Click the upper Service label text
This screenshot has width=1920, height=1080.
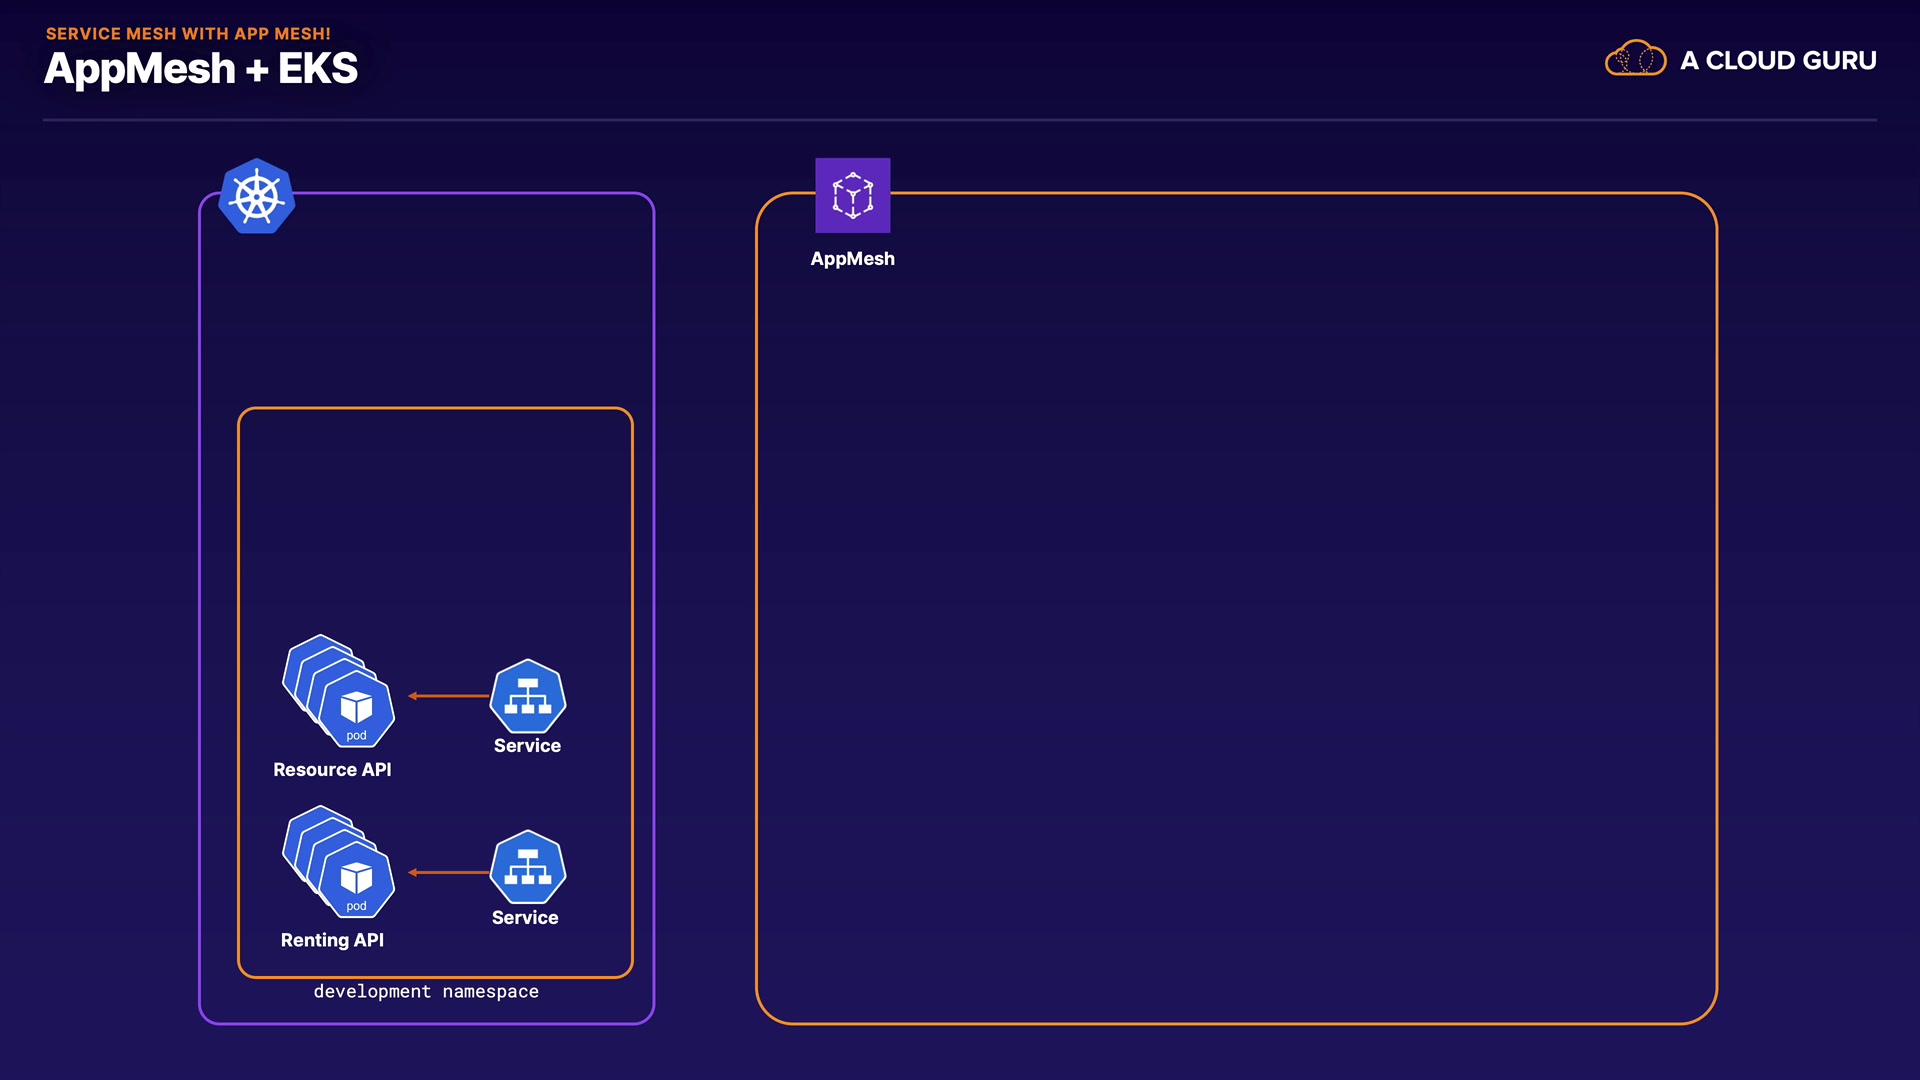[x=527, y=746]
